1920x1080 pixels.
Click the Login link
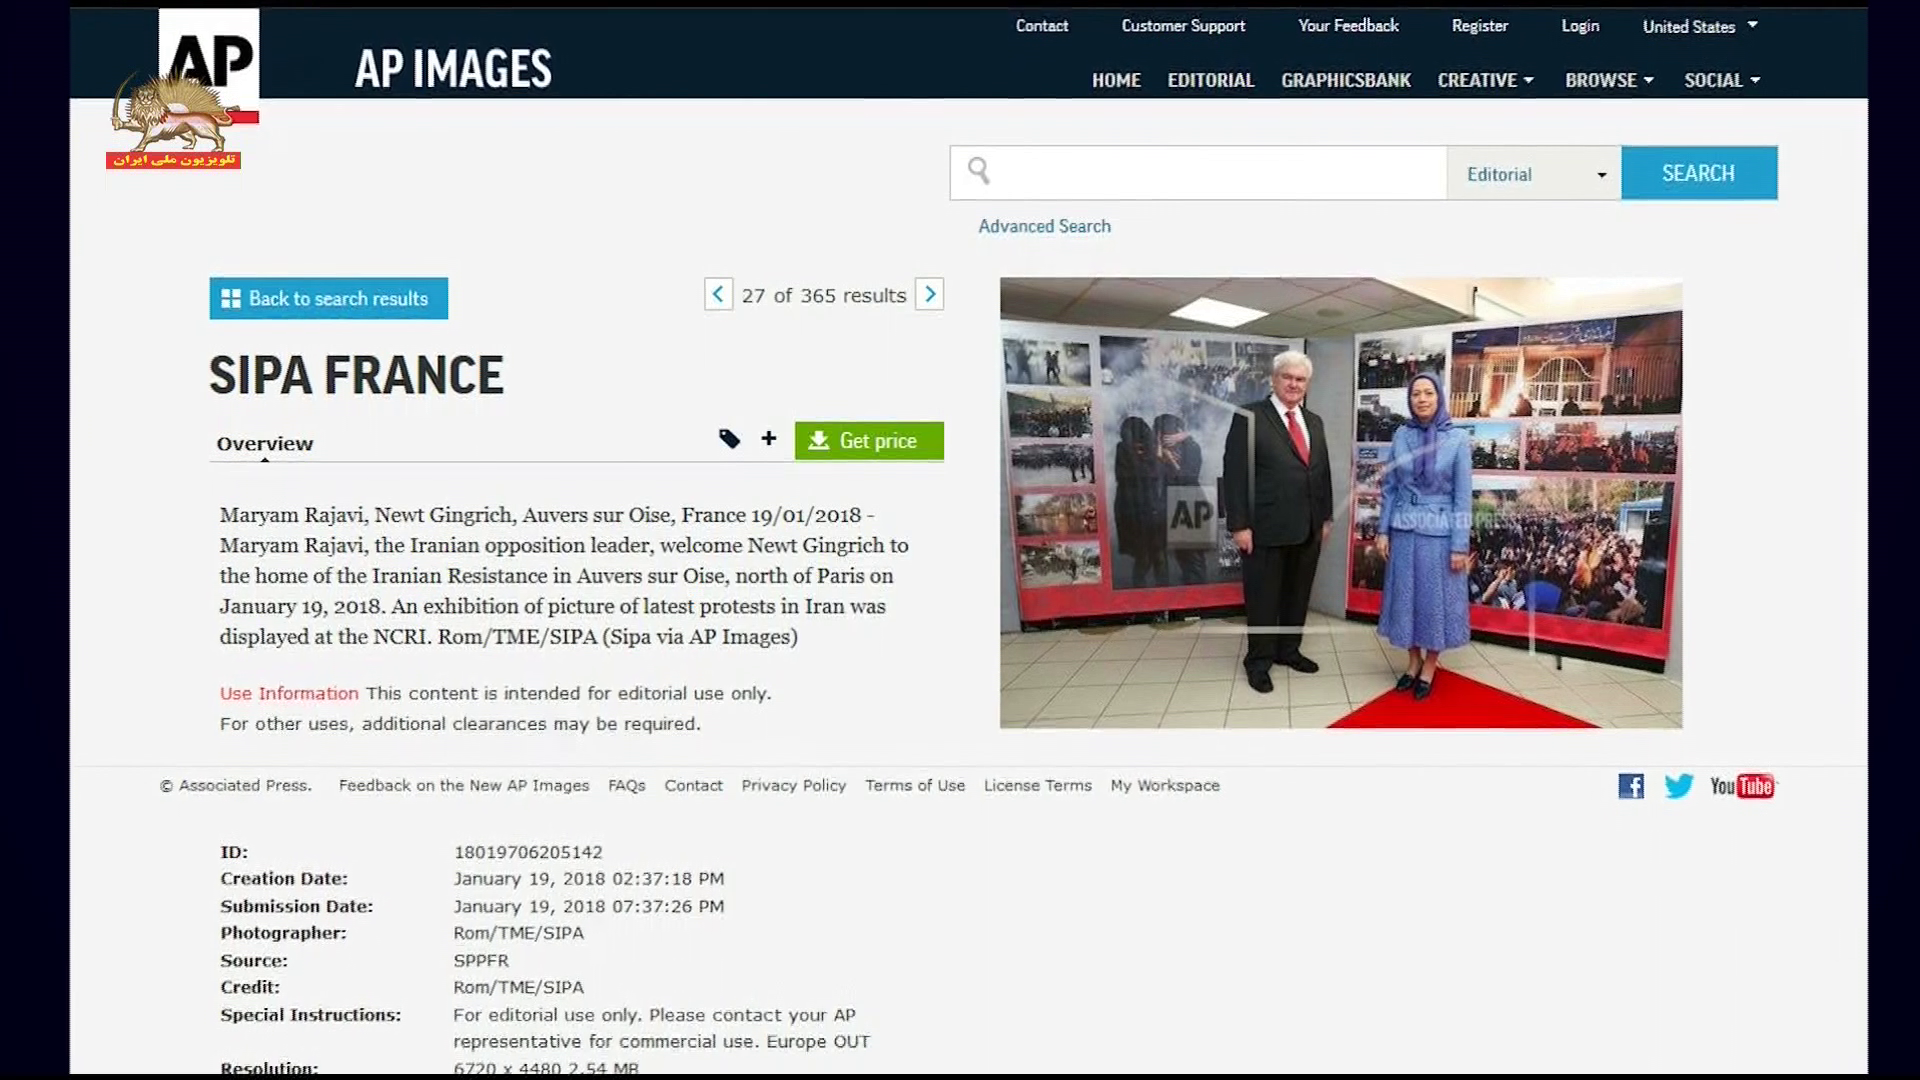pyautogui.click(x=1580, y=26)
